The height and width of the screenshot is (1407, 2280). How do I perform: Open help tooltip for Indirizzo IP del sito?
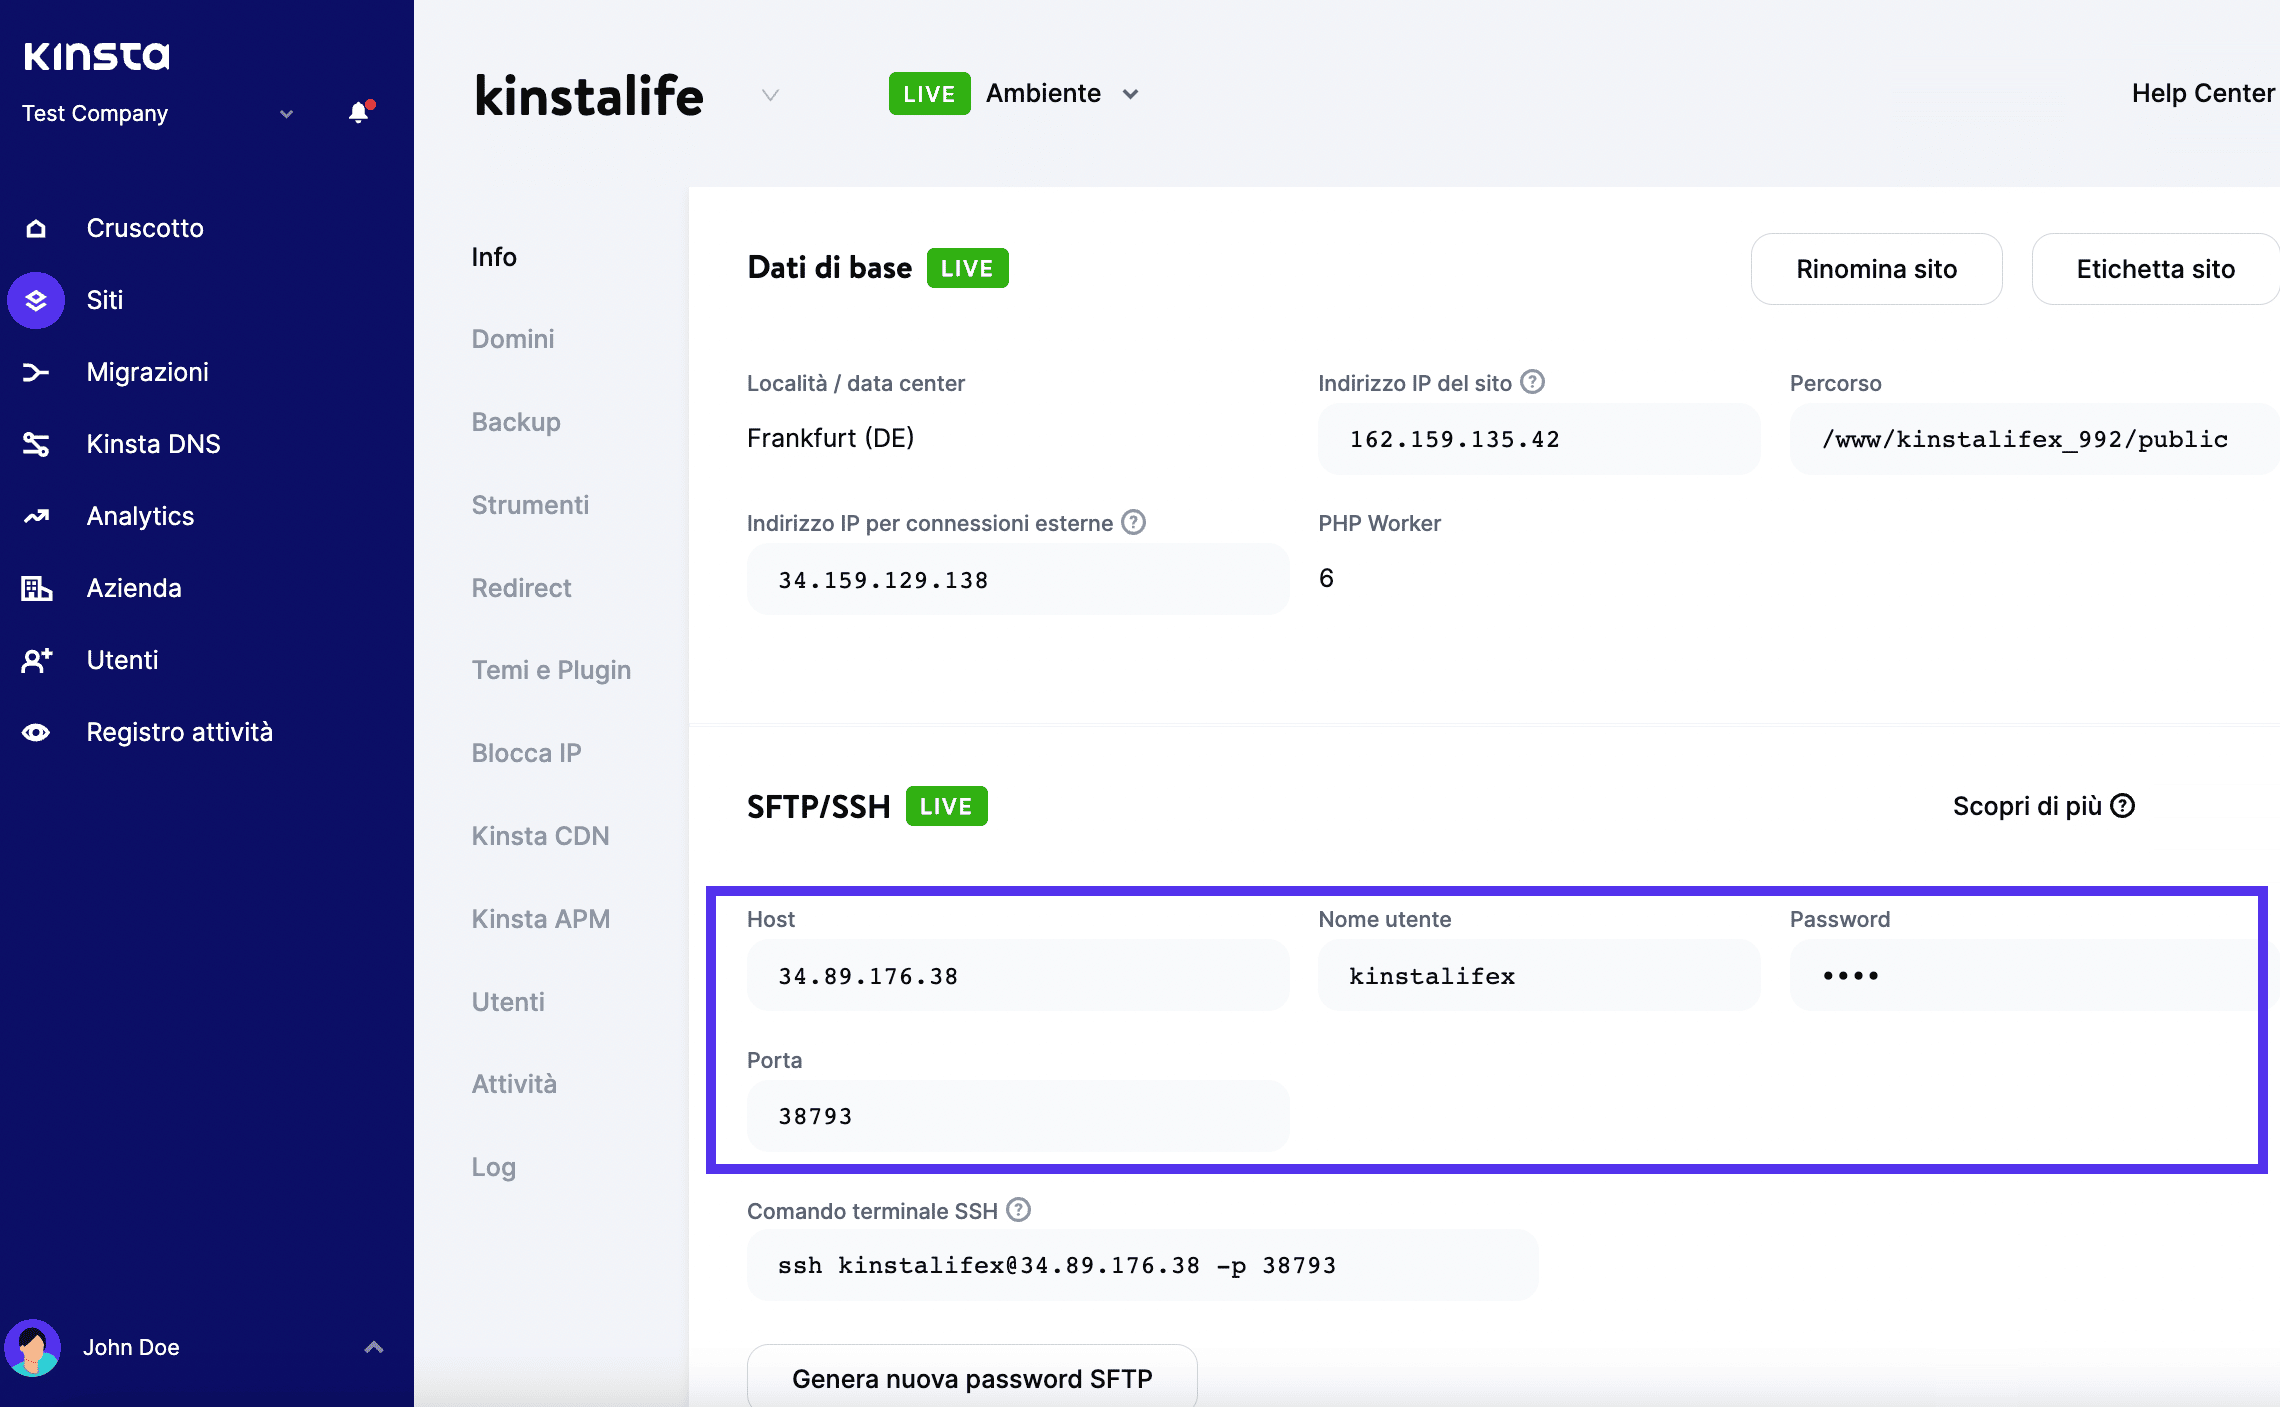(1532, 382)
